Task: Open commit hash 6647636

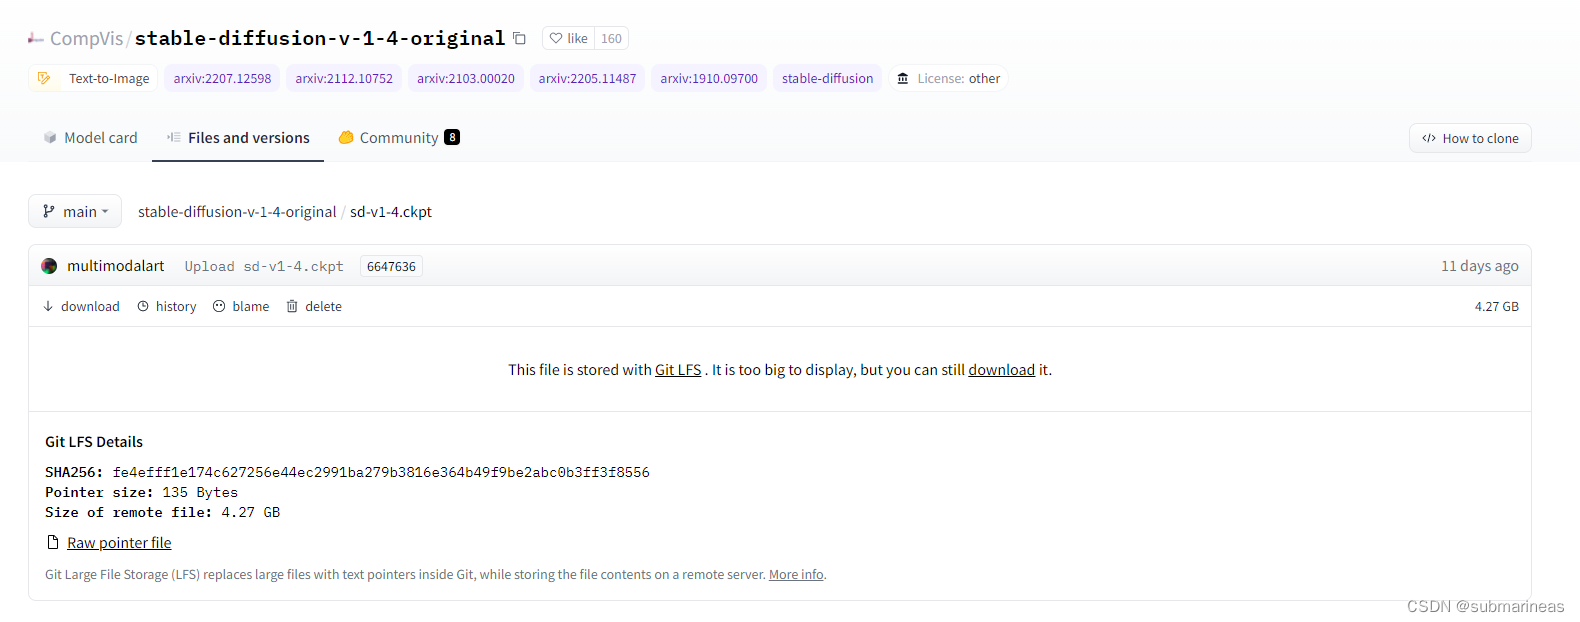Action: coord(391,266)
